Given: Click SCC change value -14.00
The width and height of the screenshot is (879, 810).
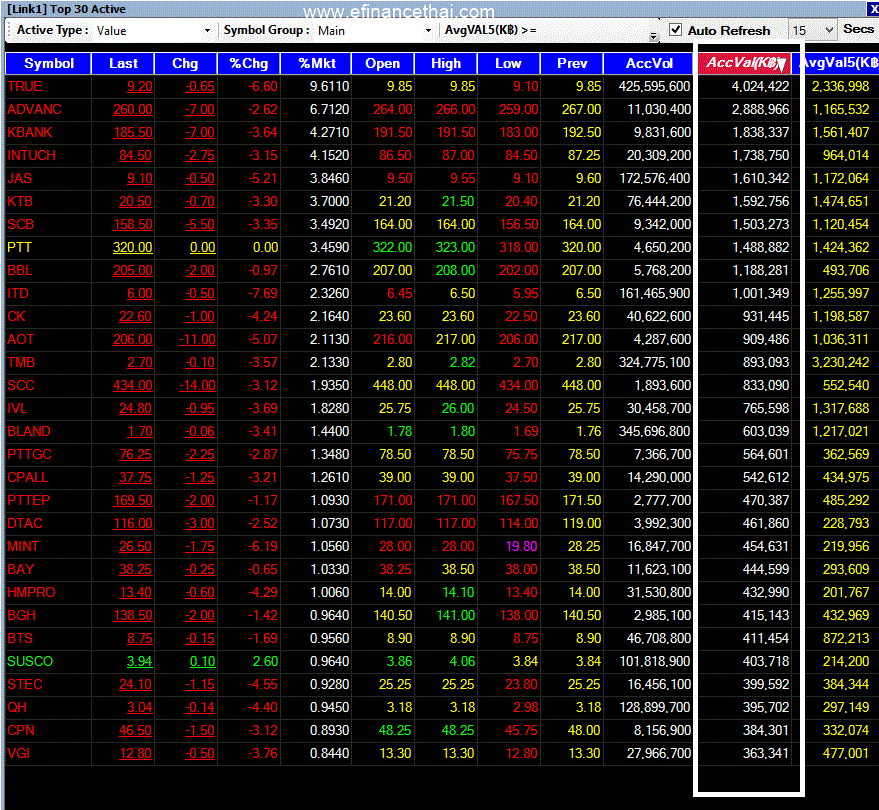Looking at the screenshot, I should coord(197,385).
